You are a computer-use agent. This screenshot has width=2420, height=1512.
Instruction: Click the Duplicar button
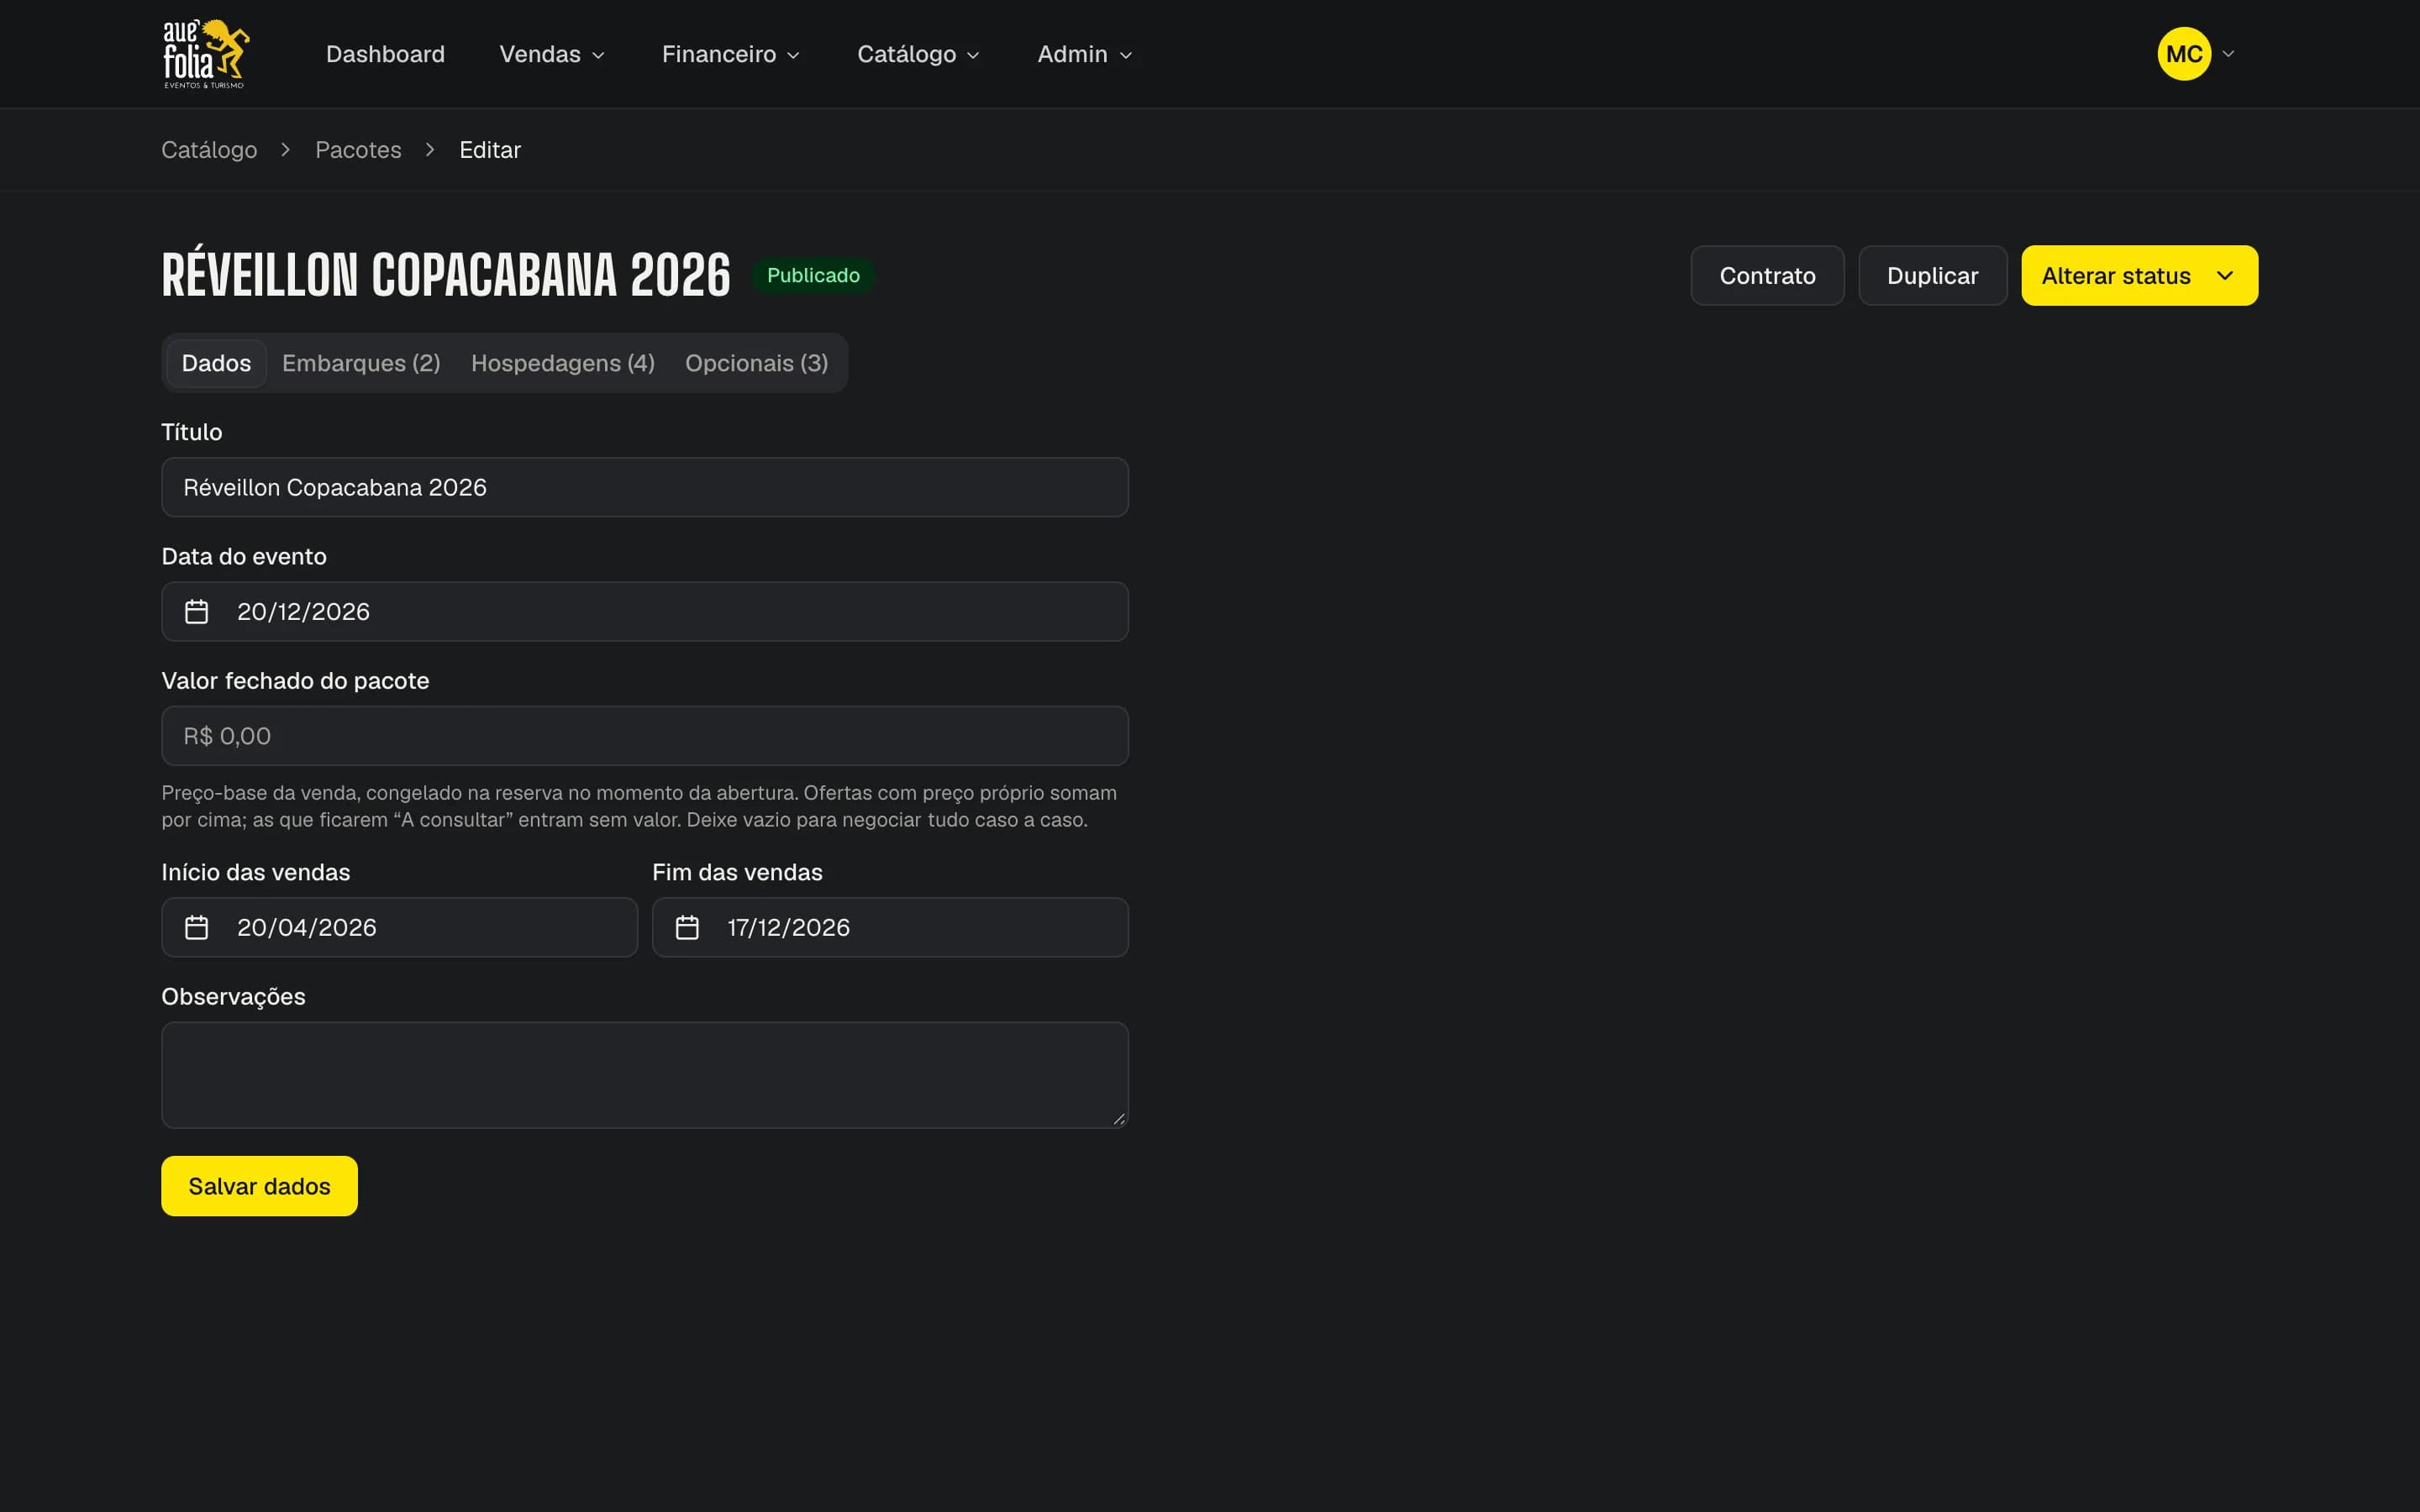pos(1932,275)
